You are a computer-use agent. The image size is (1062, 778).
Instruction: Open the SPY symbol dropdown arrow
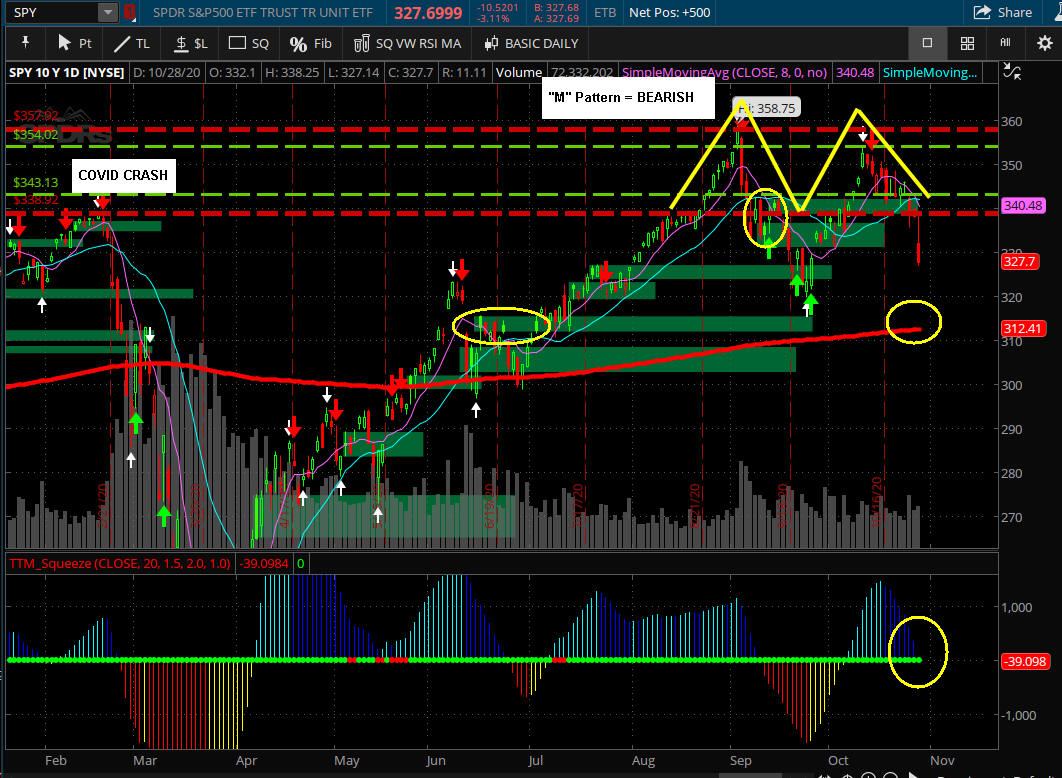[108, 12]
